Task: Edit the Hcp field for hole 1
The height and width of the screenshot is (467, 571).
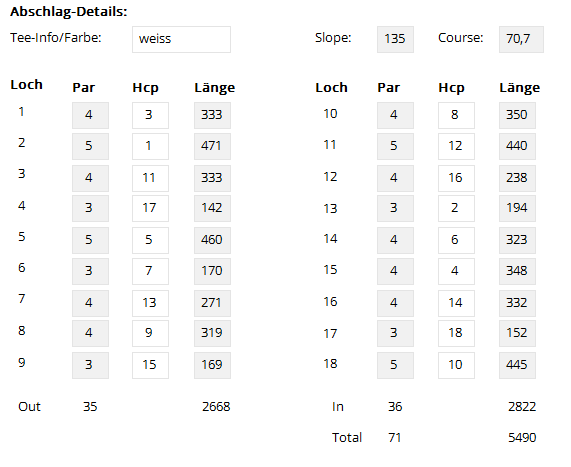Action: (x=150, y=115)
